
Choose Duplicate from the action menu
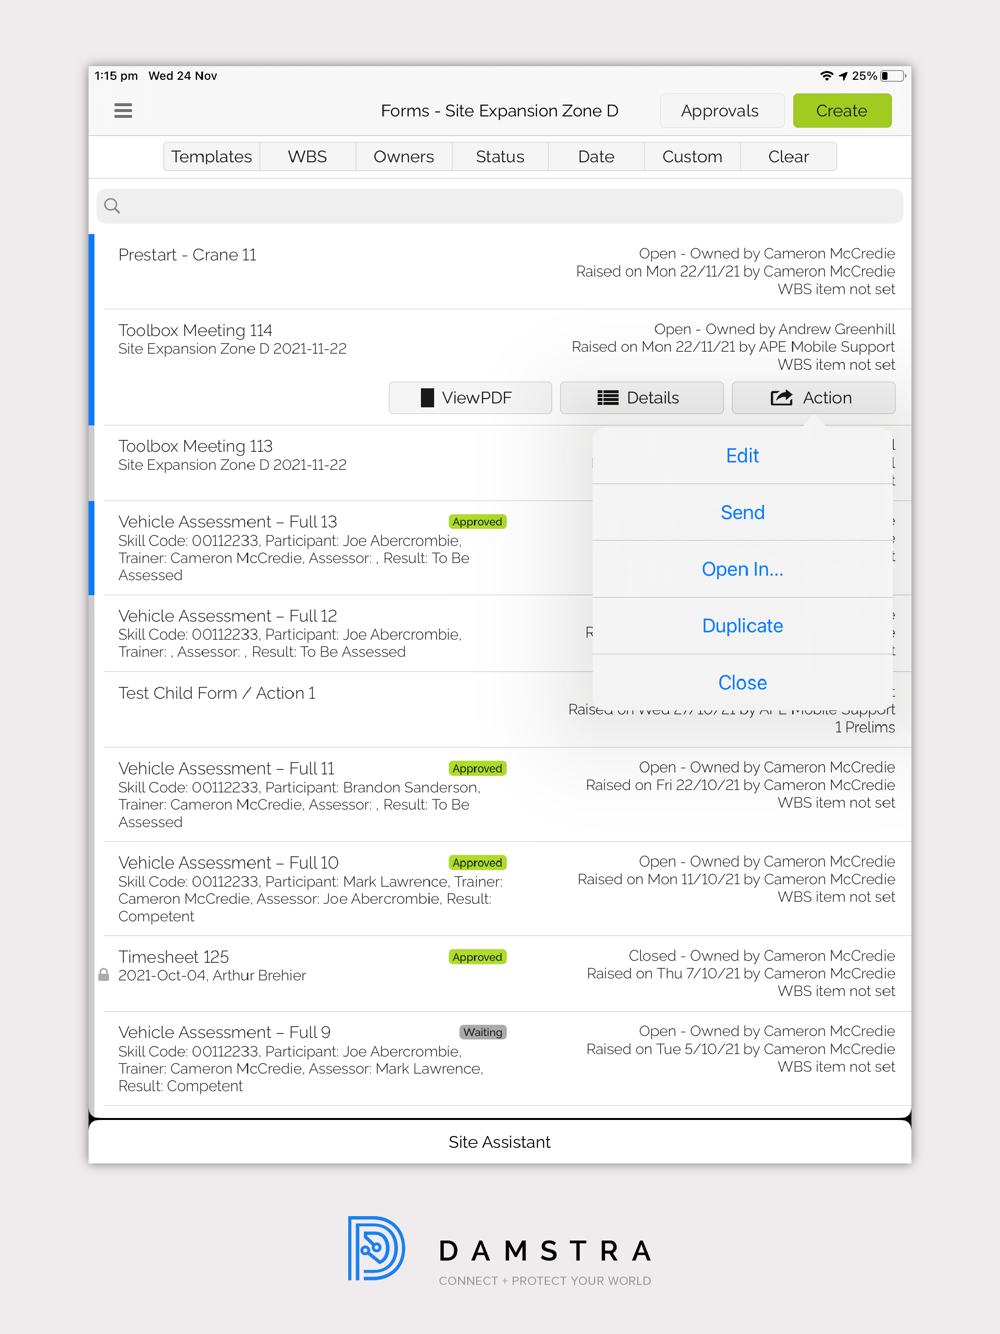[x=742, y=626]
